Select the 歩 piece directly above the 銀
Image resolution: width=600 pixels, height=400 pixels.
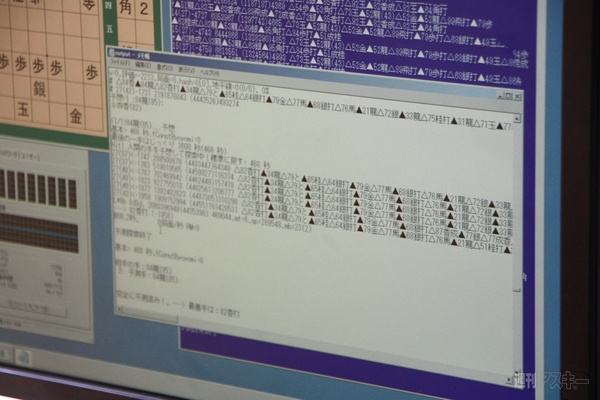[x=38, y=66]
